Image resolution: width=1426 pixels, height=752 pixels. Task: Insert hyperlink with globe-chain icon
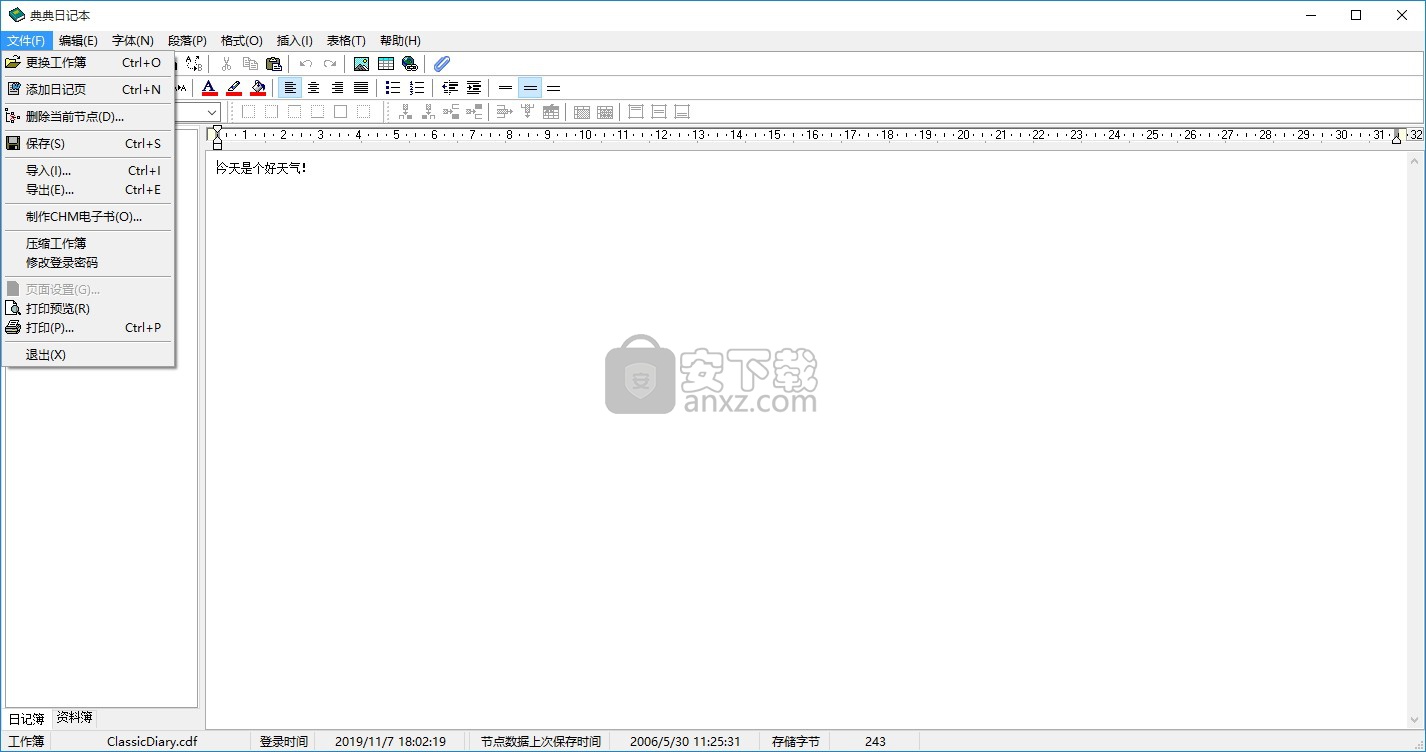pos(409,63)
